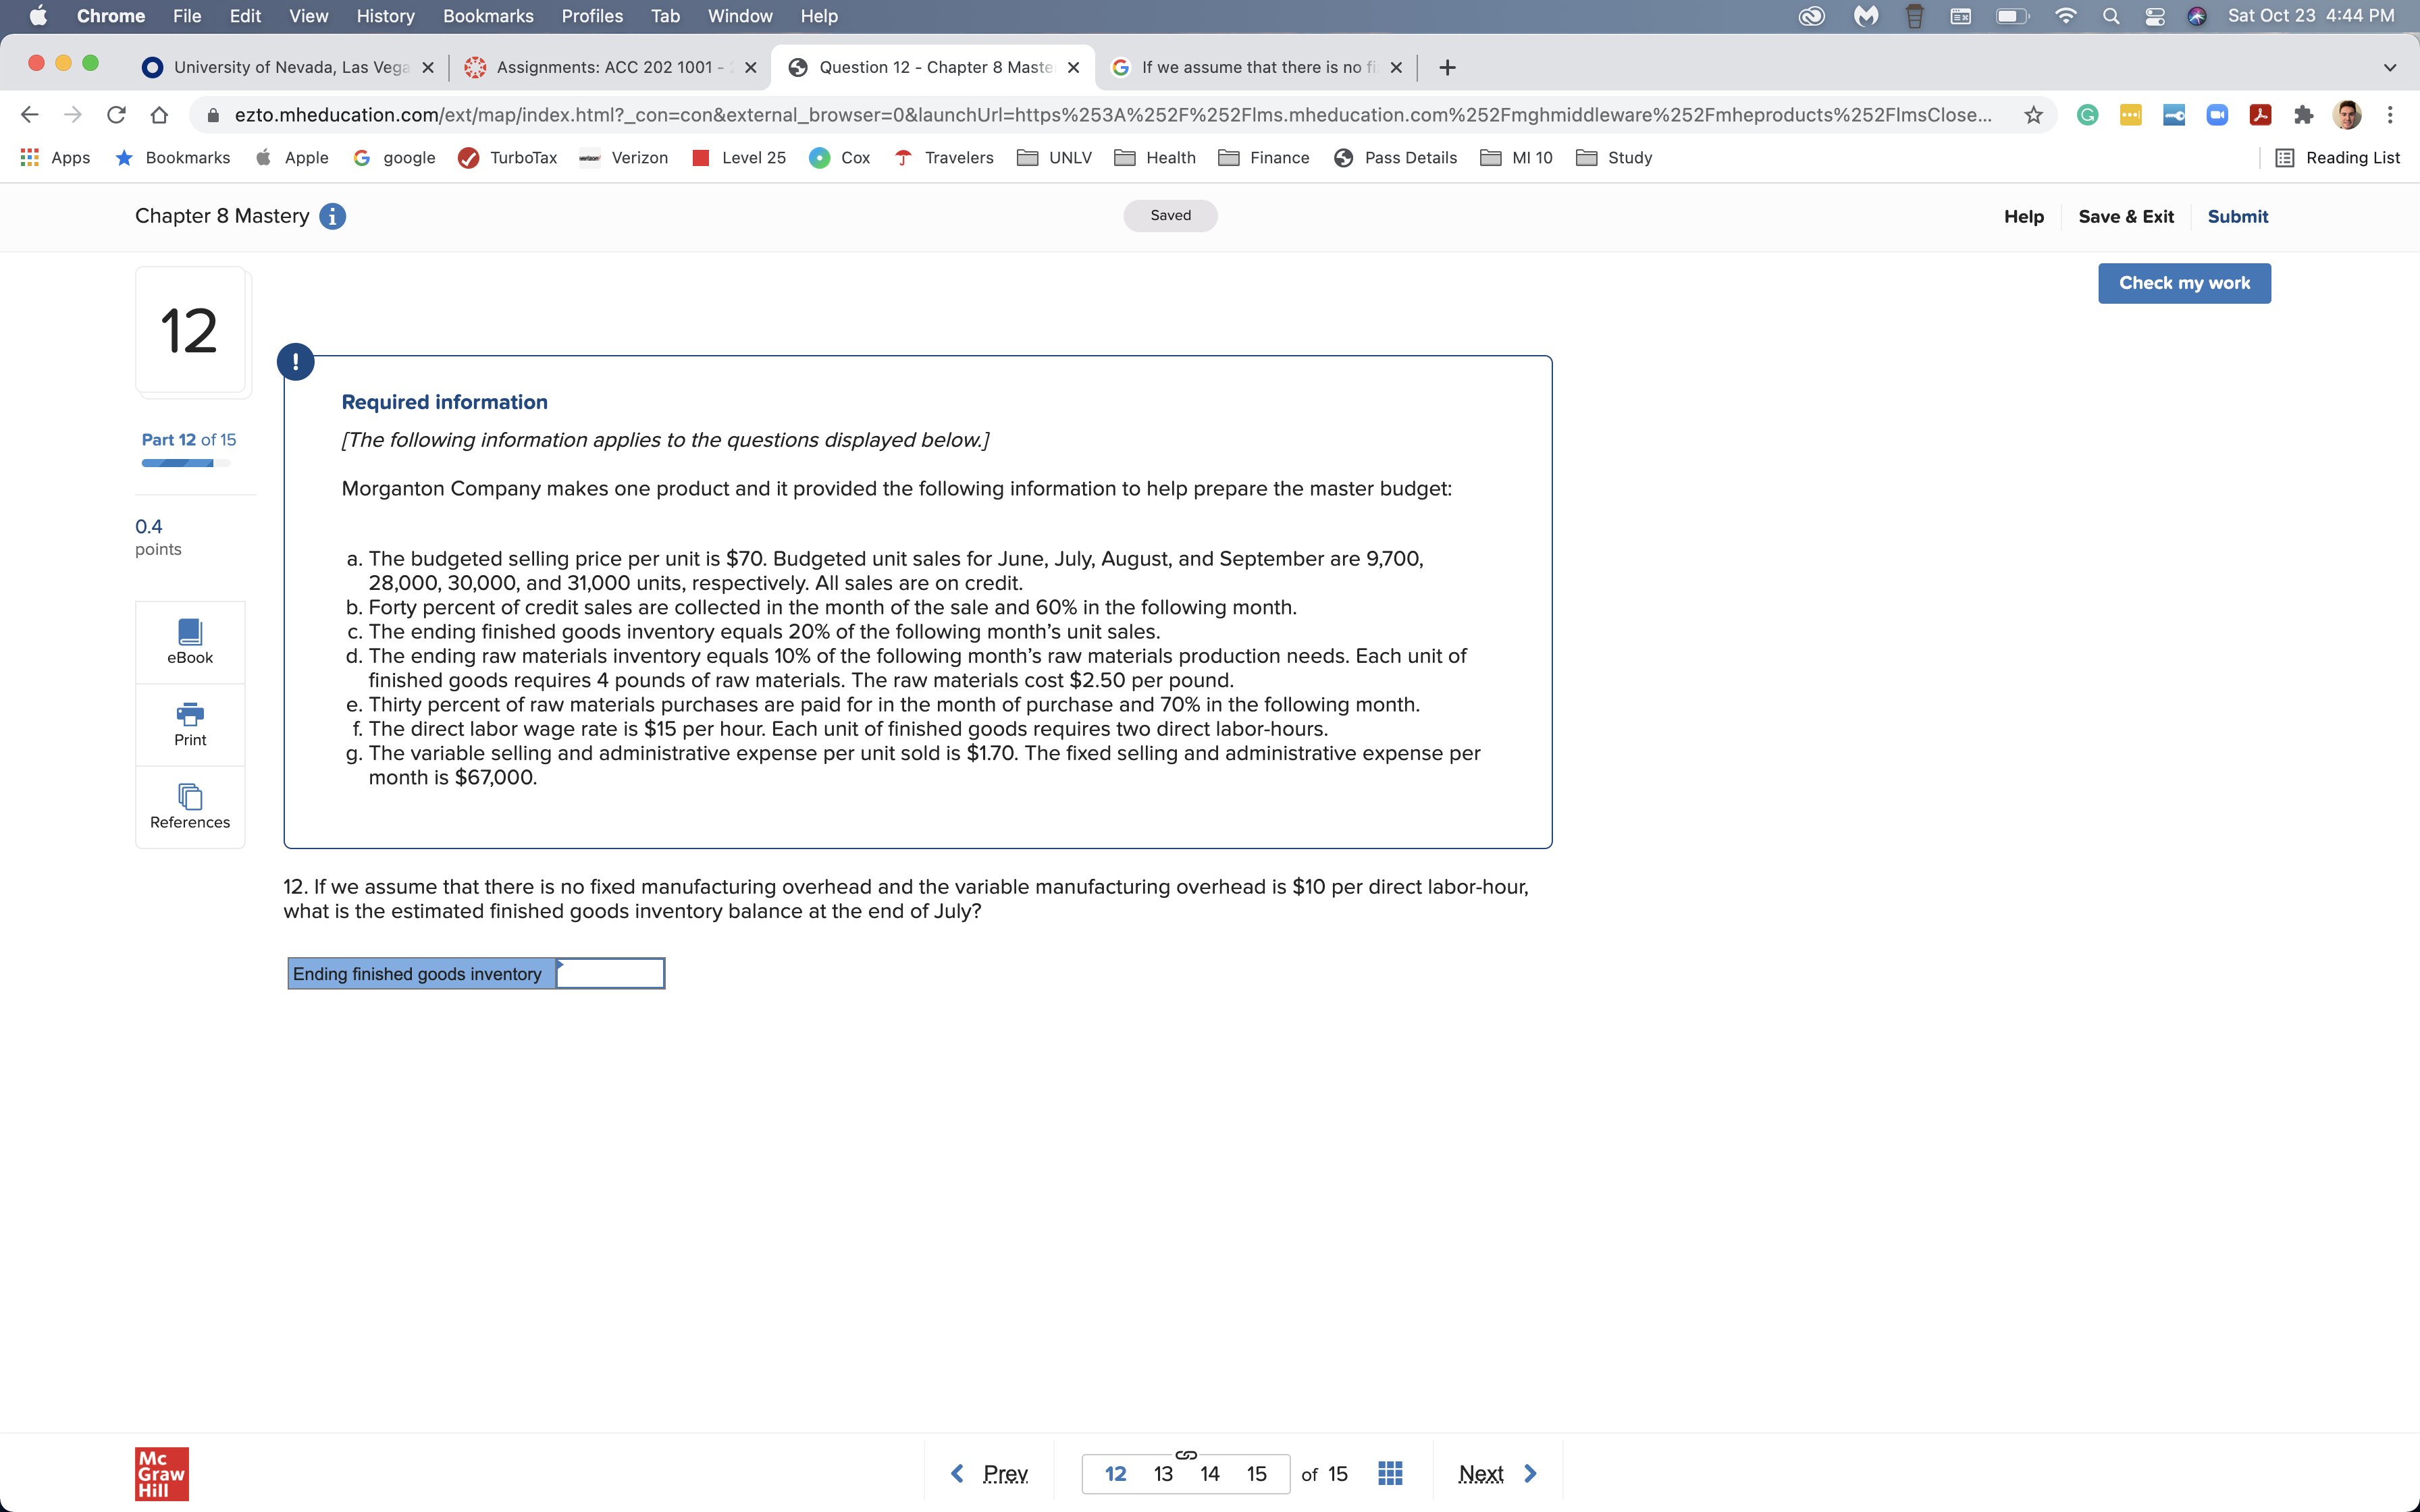2420x1512 pixels.
Task: Open the Bookmarks menu in menu bar
Action: [x=488, y=16]
